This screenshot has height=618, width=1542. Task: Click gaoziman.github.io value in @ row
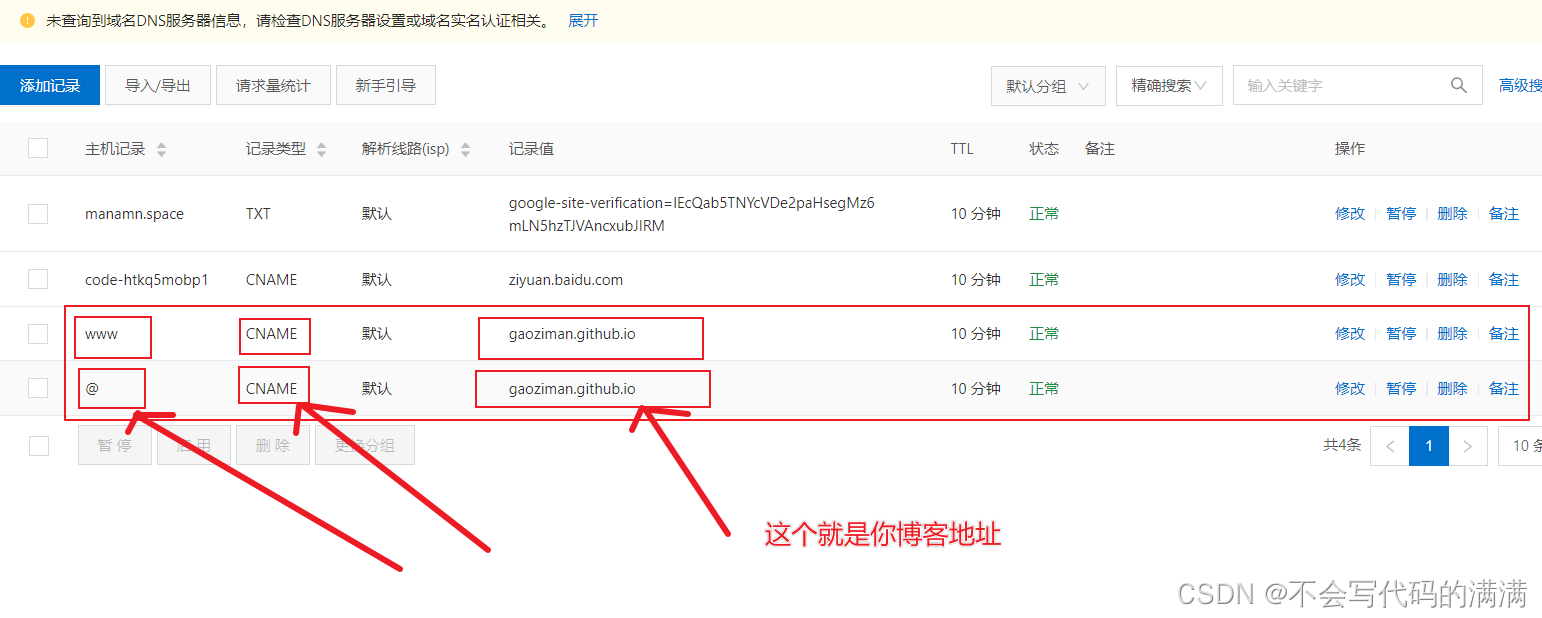pyautogui.click(x=572, y=389)
